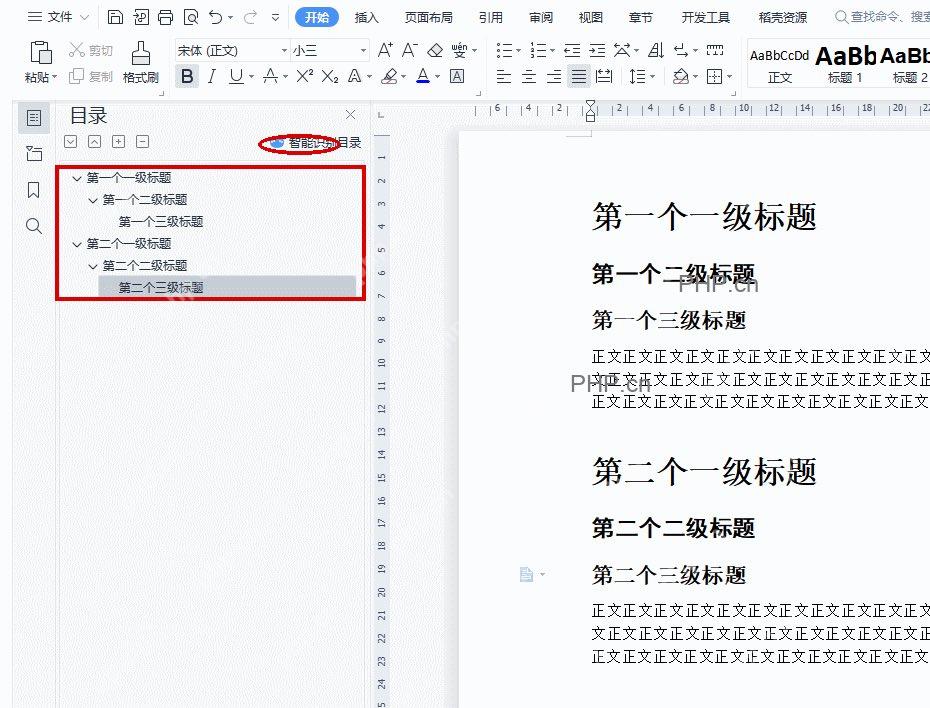Open the font size 小三 dropdown
Viewport: 930px width, 708px height.
pyautogui.click(x=363, y=50)
